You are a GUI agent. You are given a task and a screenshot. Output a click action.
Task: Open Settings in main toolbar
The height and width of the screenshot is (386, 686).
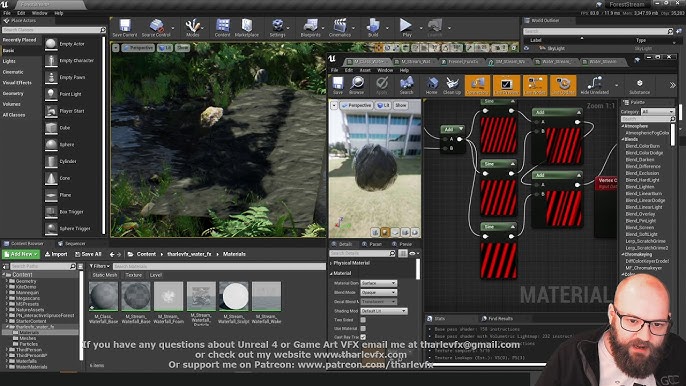[277, 28]
